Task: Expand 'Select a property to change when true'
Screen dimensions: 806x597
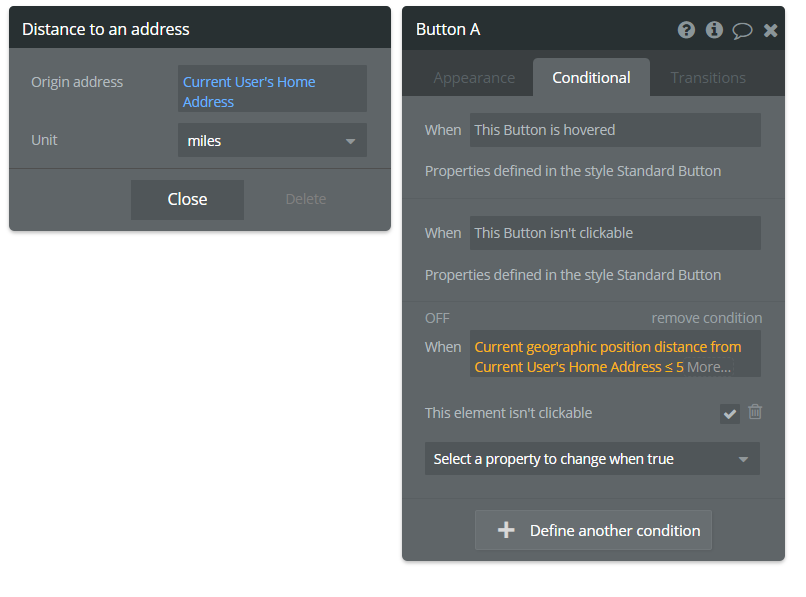Action: (x=592, y=459)
